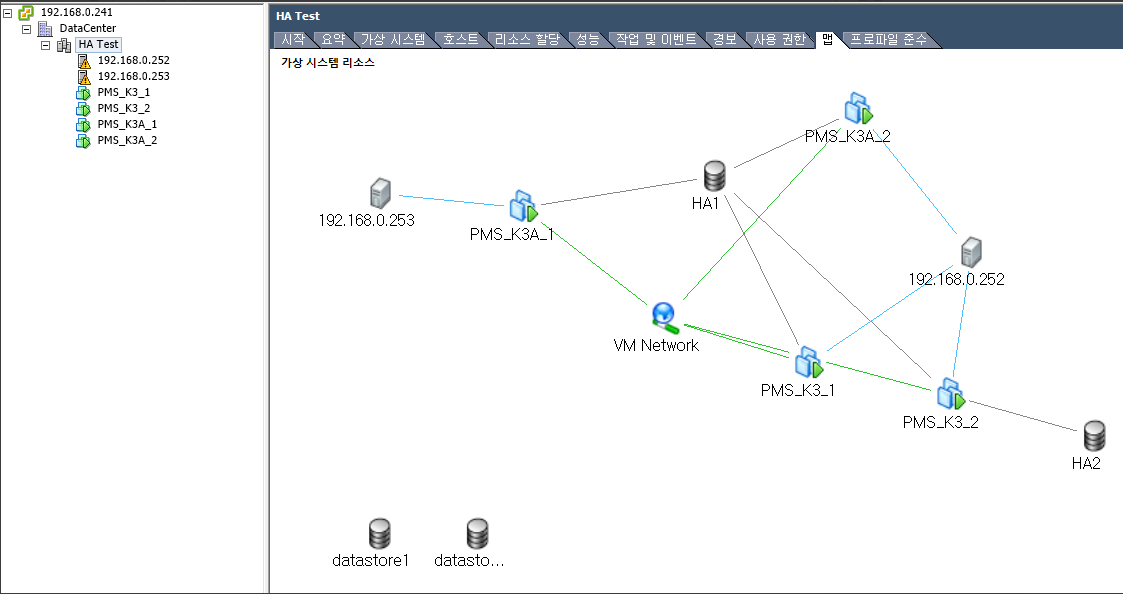The width and height of the screenshot is (1123, 594).
Task: Open the 프로파일 준수 tab
Action: (888, 40)
